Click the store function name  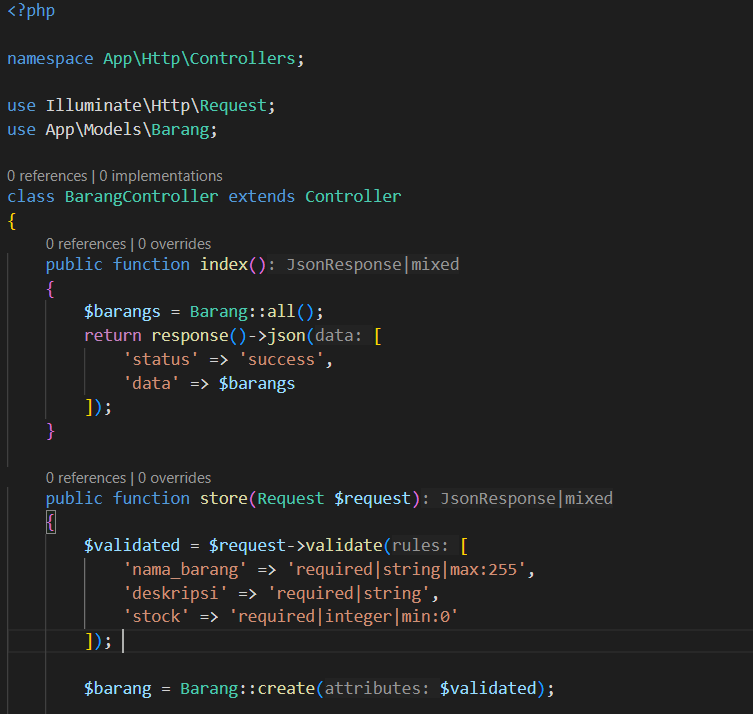pos(223,498)
